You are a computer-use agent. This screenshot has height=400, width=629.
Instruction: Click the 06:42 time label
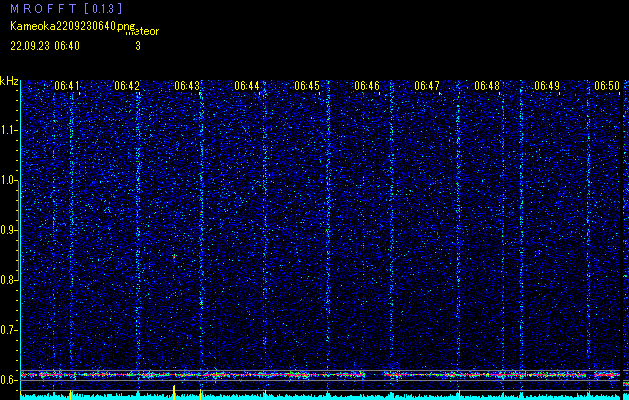coord(127,86)
